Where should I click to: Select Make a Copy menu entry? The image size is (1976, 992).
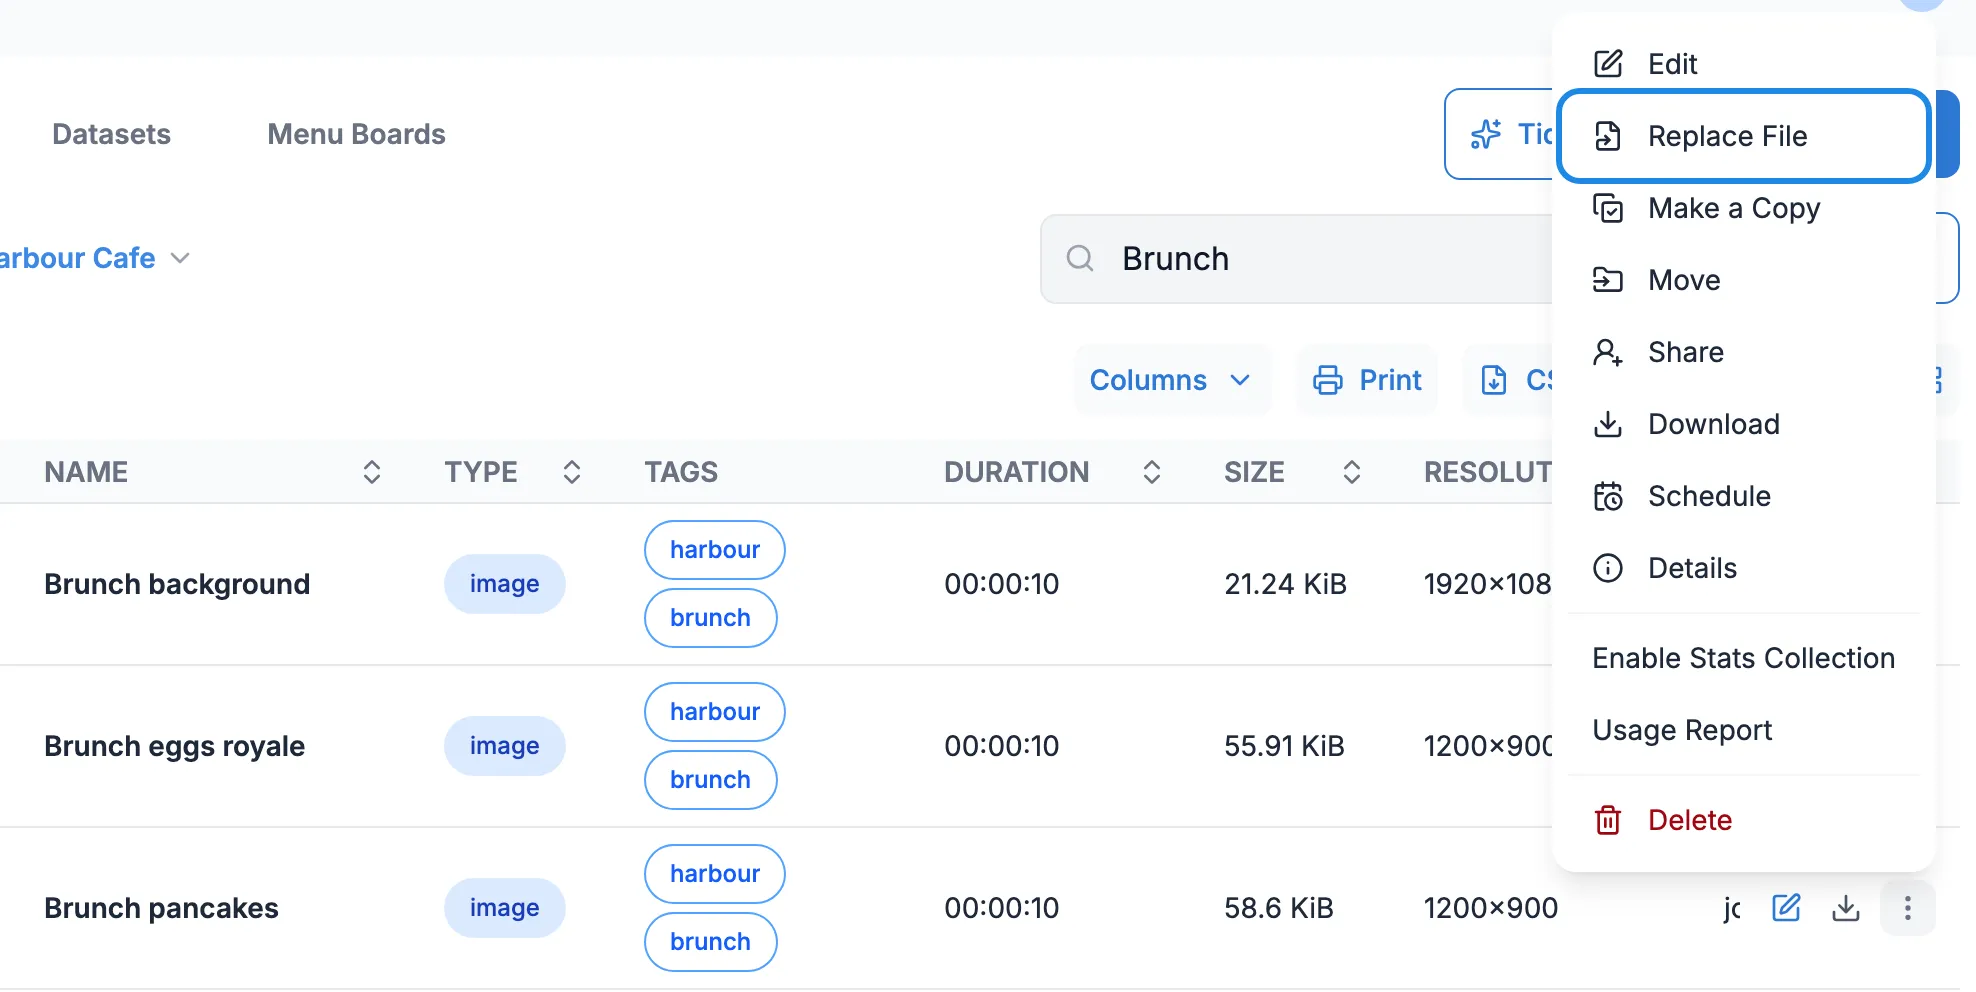(x=1743, y=208)
